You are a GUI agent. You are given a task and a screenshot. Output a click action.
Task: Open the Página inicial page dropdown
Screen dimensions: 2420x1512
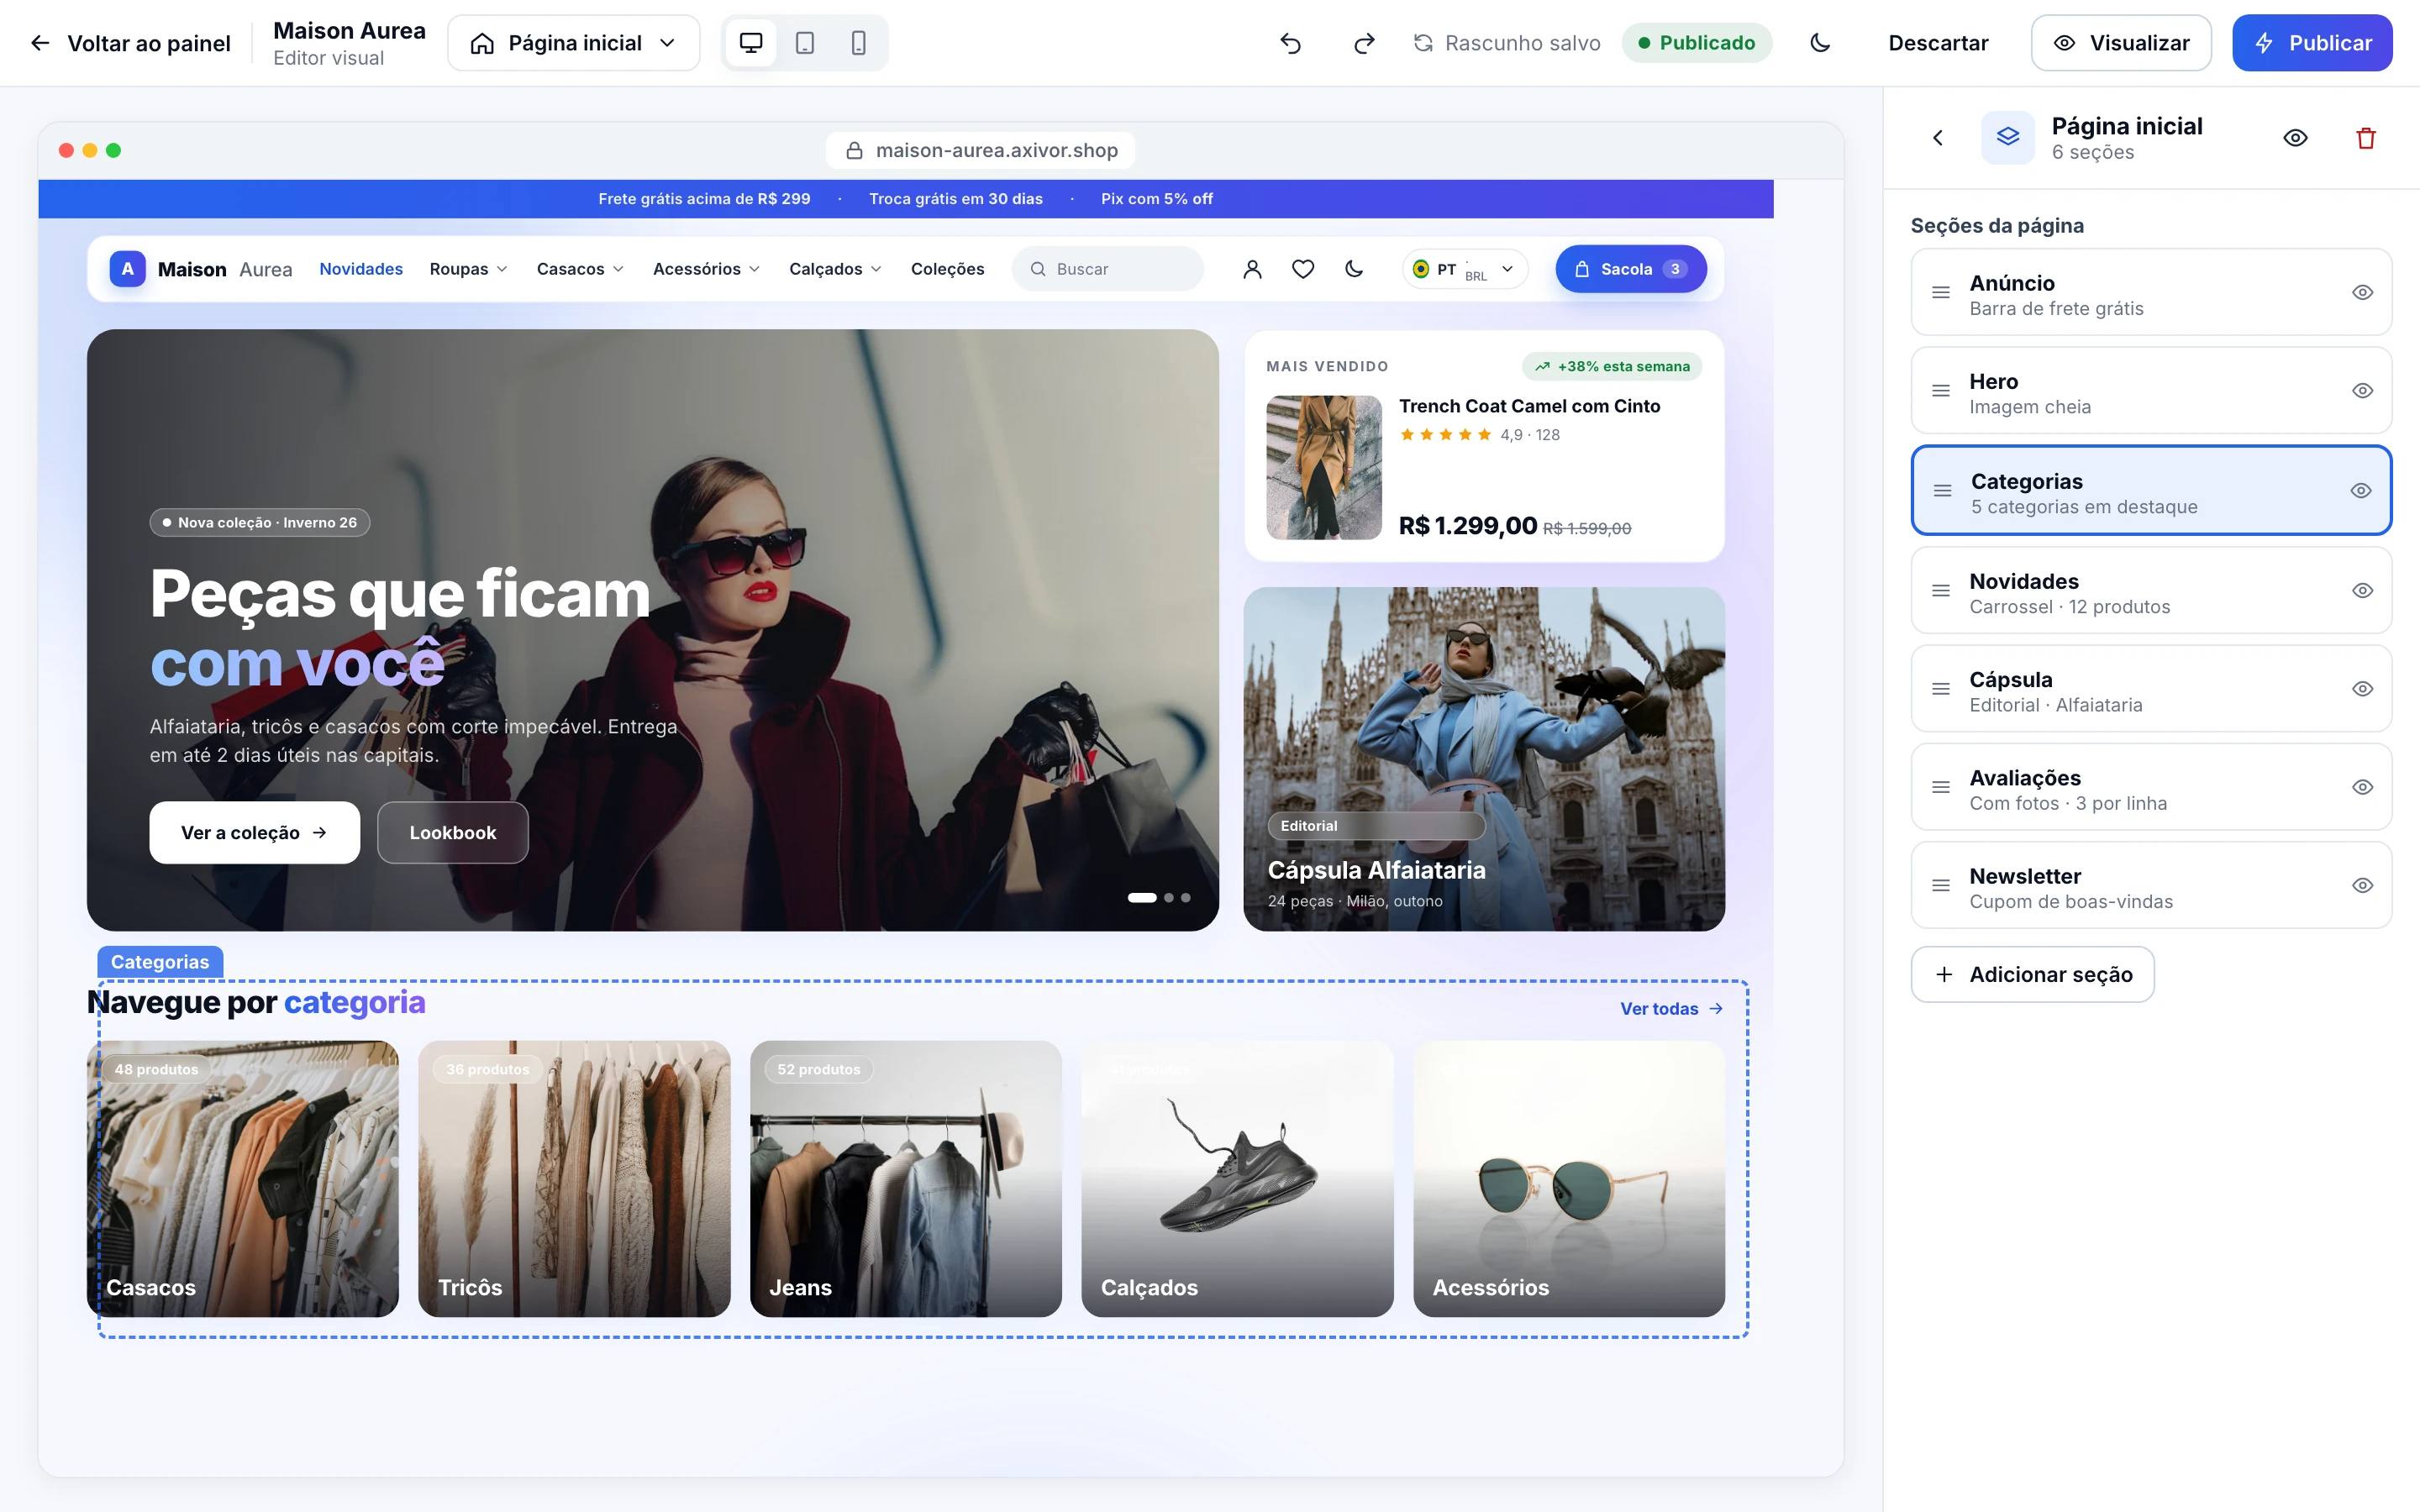pos(574,43)
